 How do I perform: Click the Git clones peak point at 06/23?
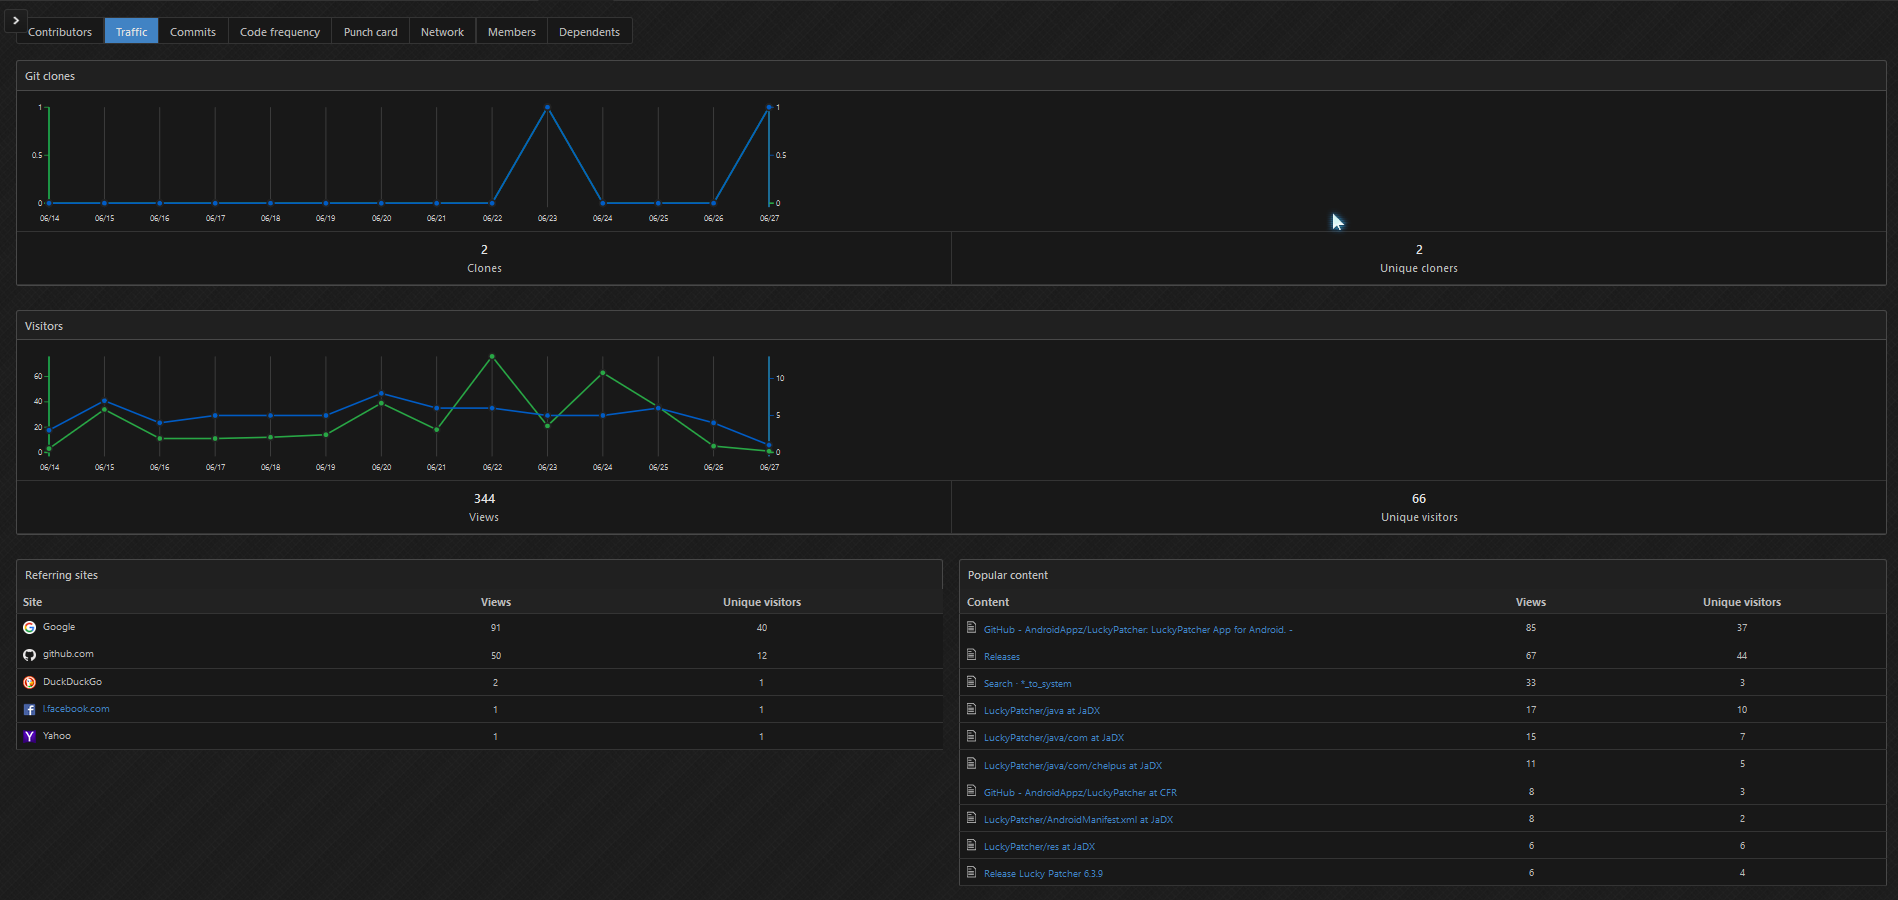[547, 107]
